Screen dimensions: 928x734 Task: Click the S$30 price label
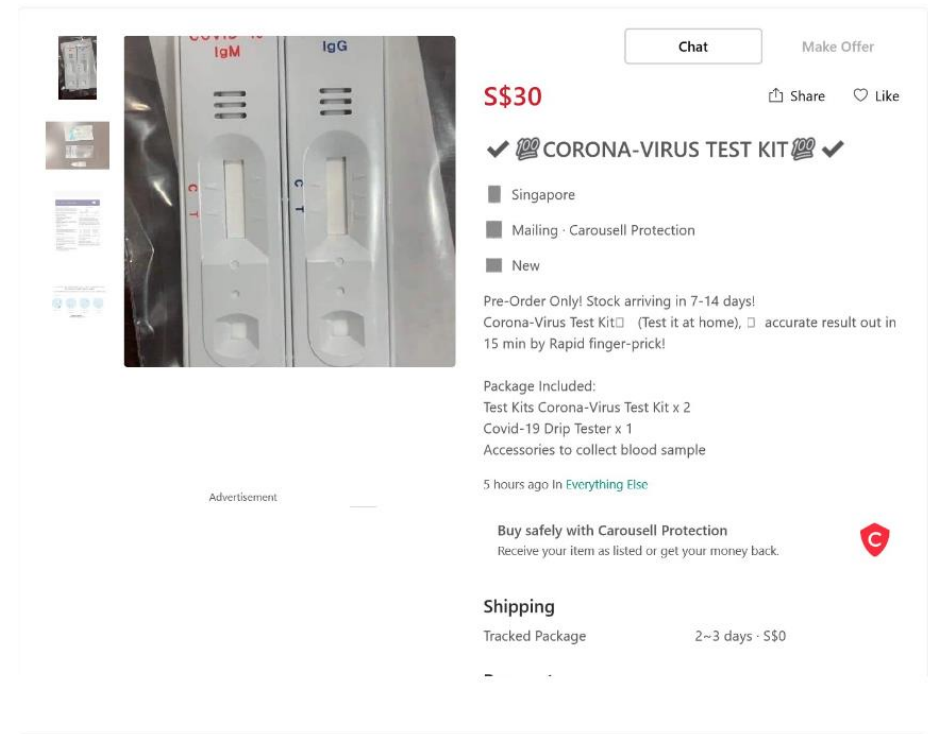(514, 96)
